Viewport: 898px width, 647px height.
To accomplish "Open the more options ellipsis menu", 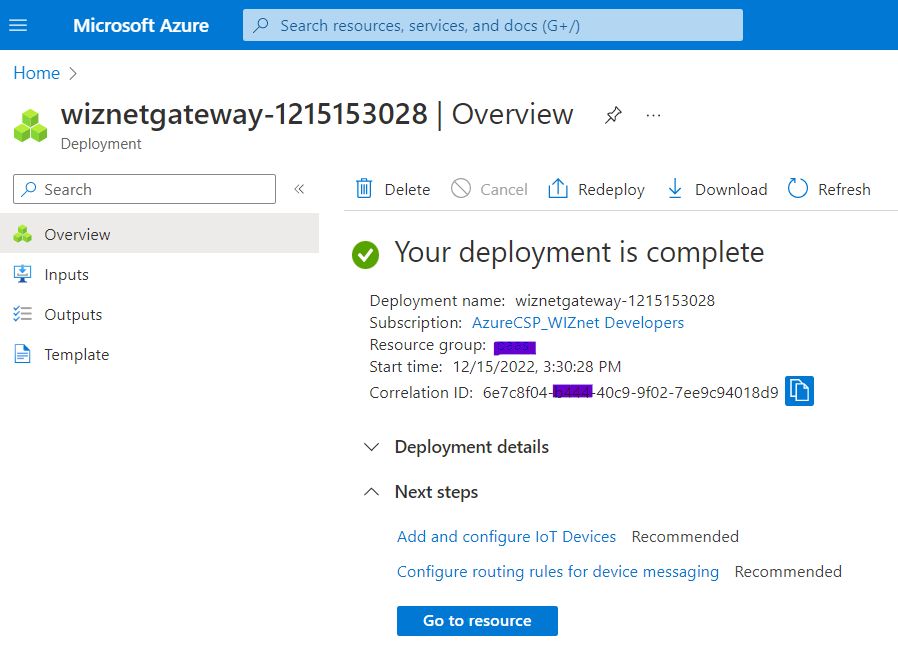I will click(x=653, y=116).
